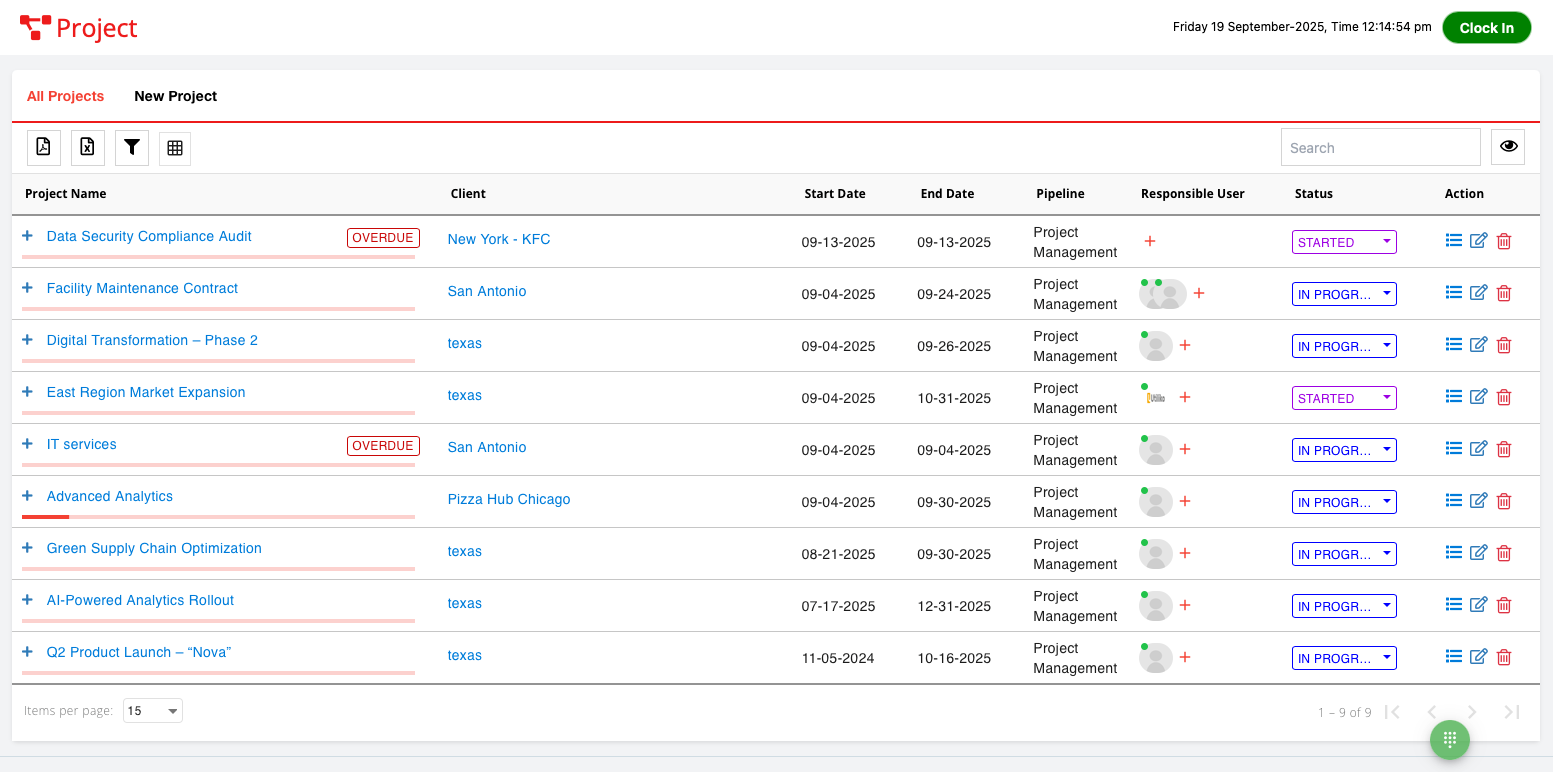
Task: Switch to the New Project tab
Action: pyautogui.click(x=176, y=96)
